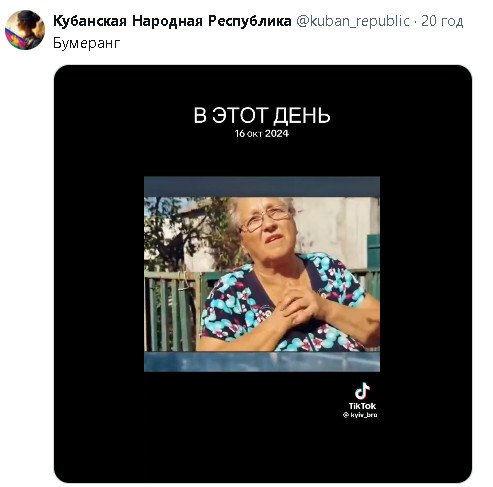493x487 pixels.
Task: Click the @kyiv_bro watermark username
Action: click(x=360, y=415)
